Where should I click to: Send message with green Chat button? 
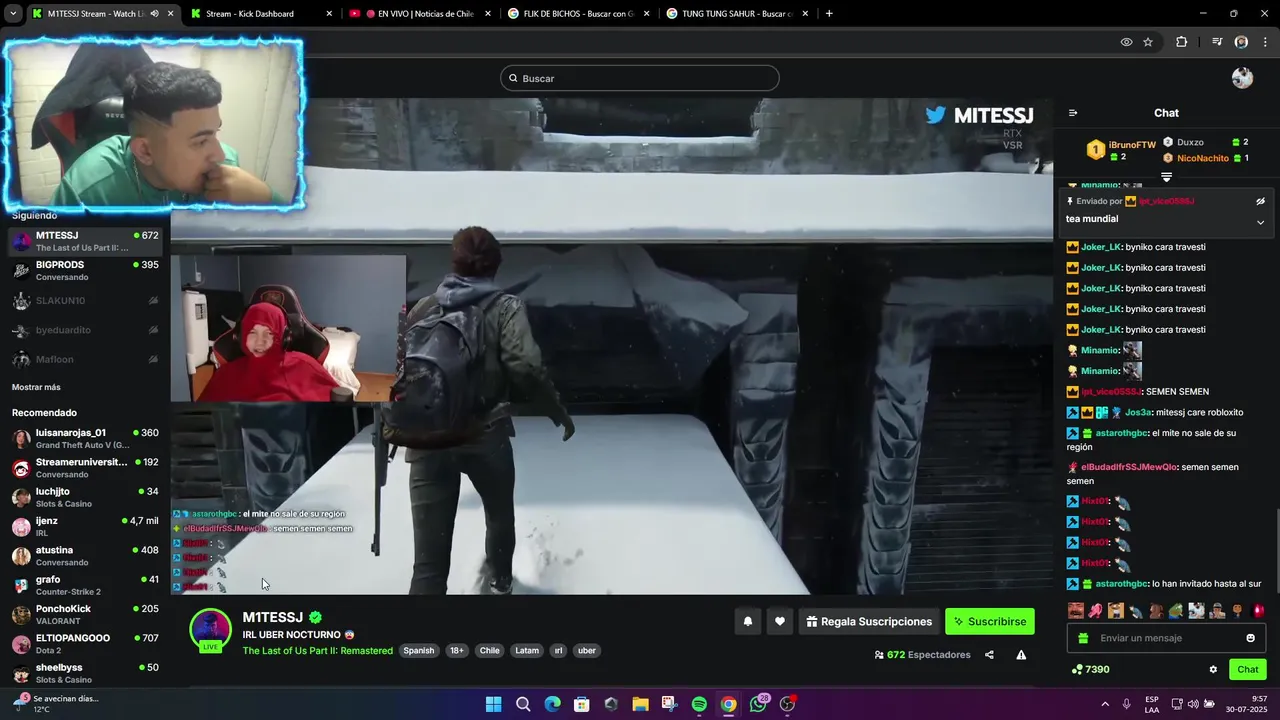click(1248, 670)
